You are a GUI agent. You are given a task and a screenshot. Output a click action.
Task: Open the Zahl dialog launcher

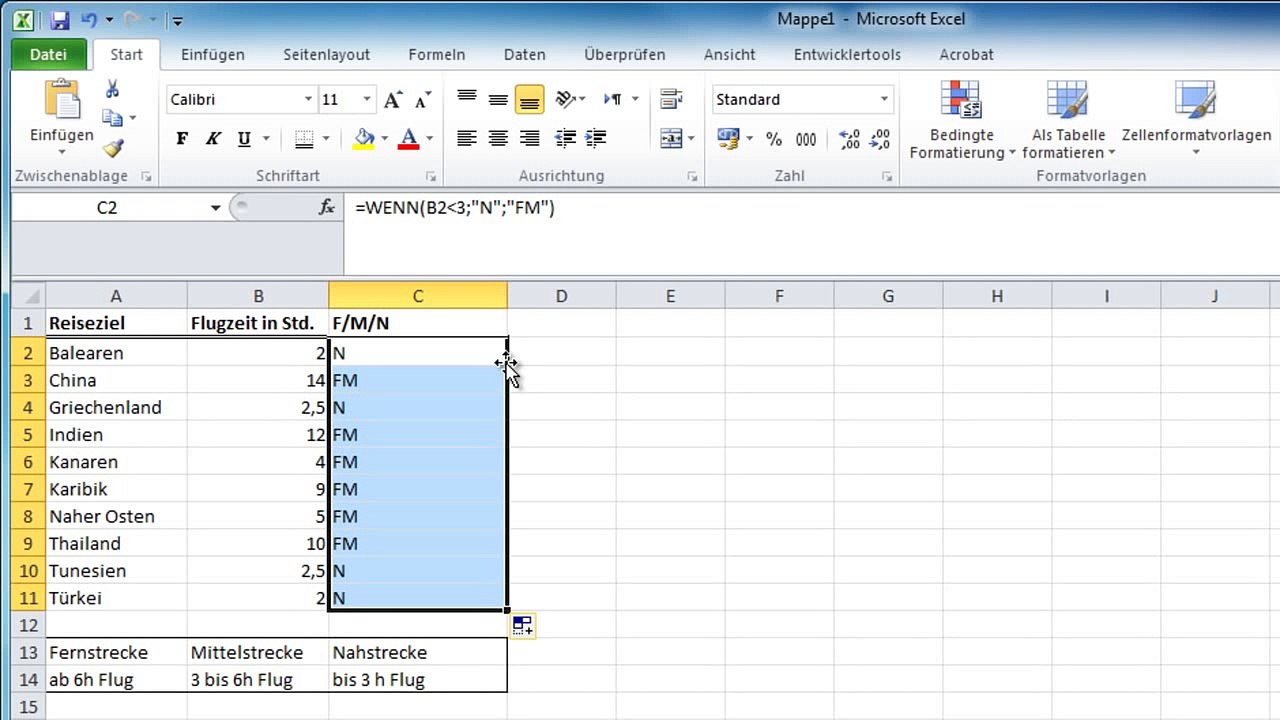point(886,176)
